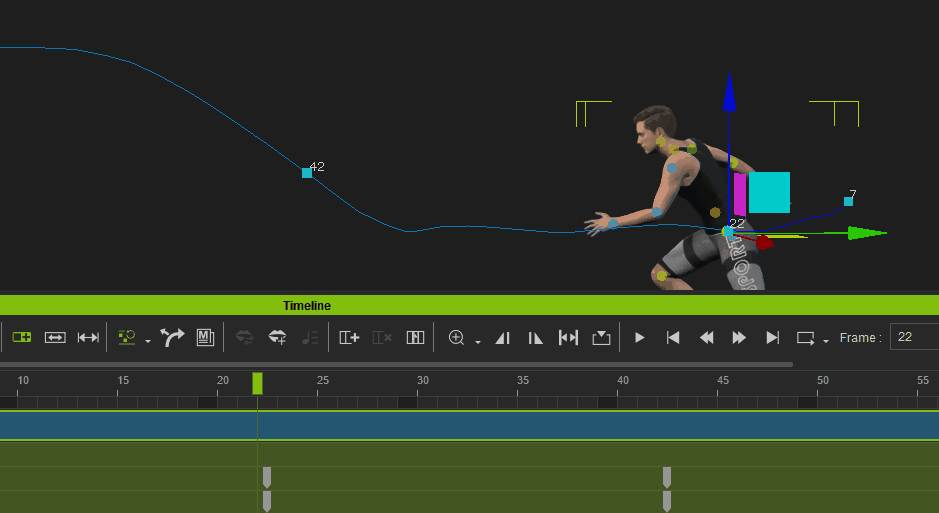Open dropdown beside object related keys icon

point(147,341)
